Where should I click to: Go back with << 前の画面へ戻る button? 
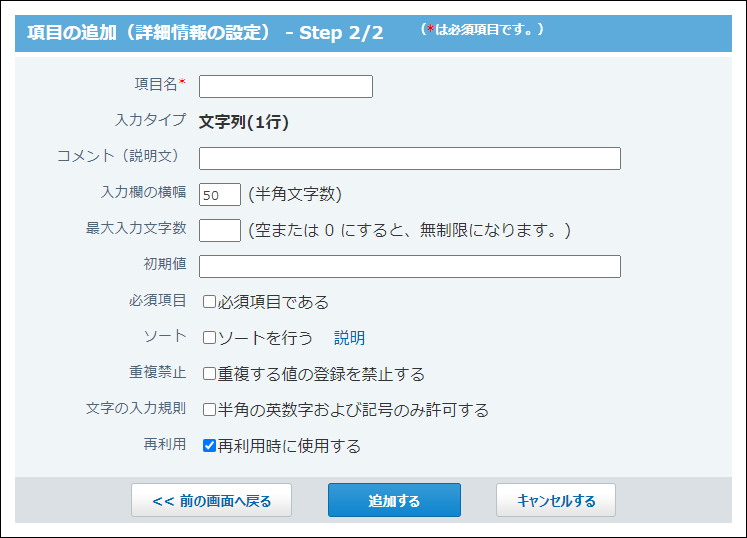tap(212, 500)
